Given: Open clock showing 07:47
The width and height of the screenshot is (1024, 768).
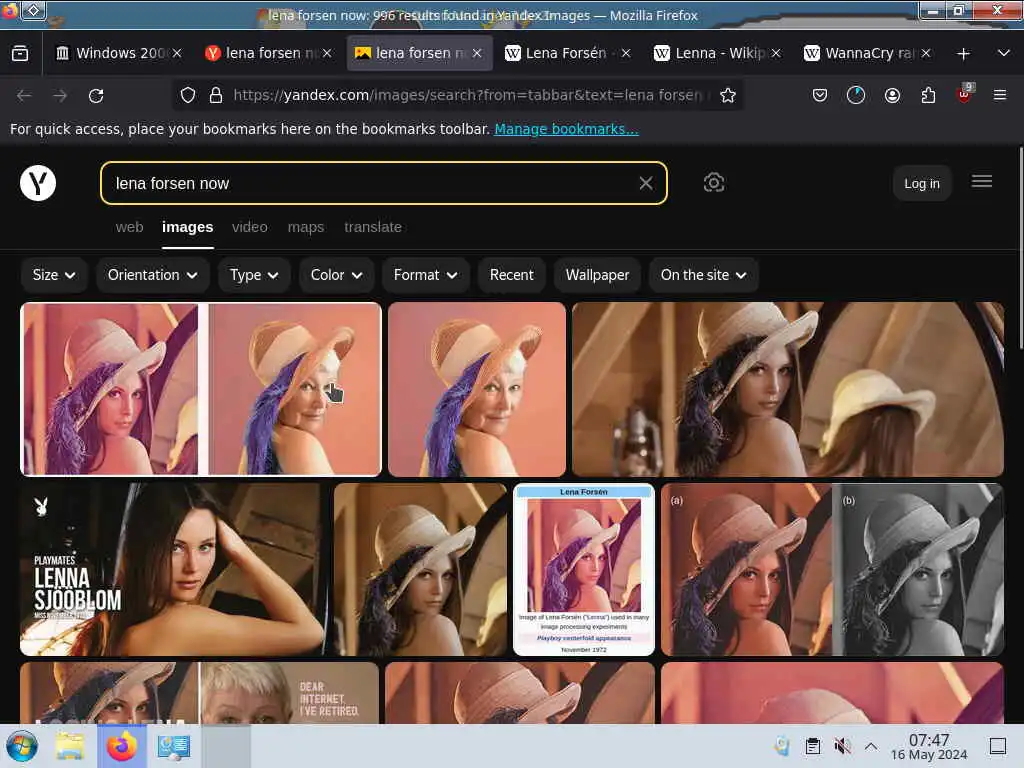Looking at the screenshot, I should (x=929, y=746).
